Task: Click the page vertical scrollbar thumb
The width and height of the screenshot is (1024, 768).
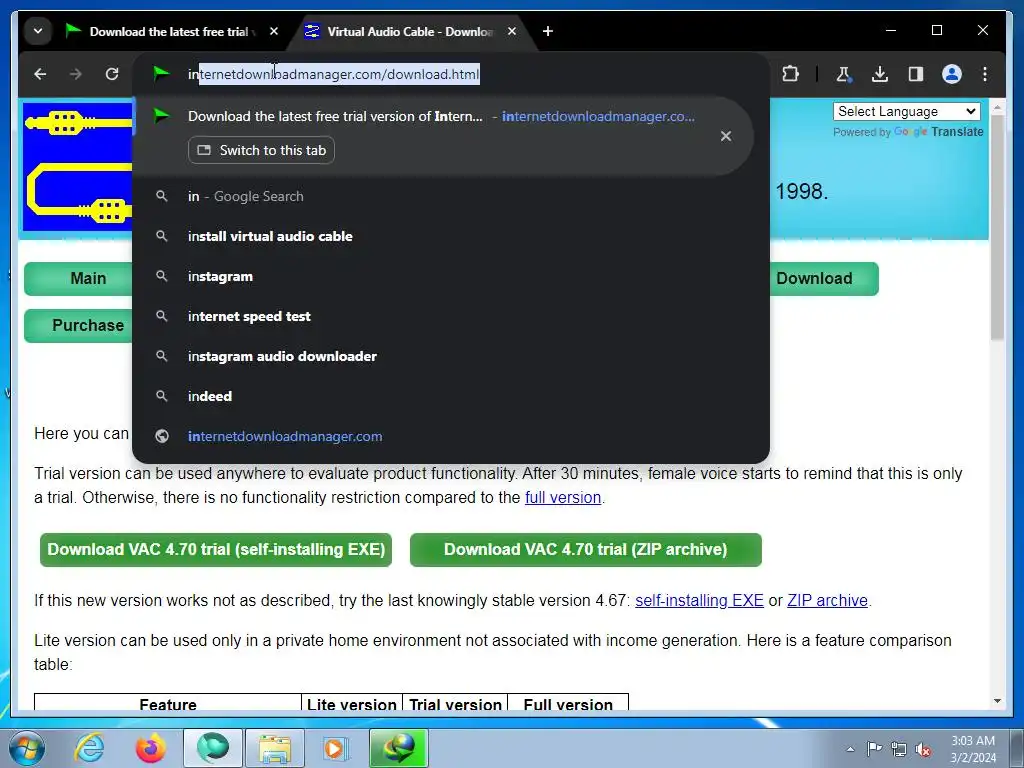Action: pyautogui.click(x=997, y=227)
